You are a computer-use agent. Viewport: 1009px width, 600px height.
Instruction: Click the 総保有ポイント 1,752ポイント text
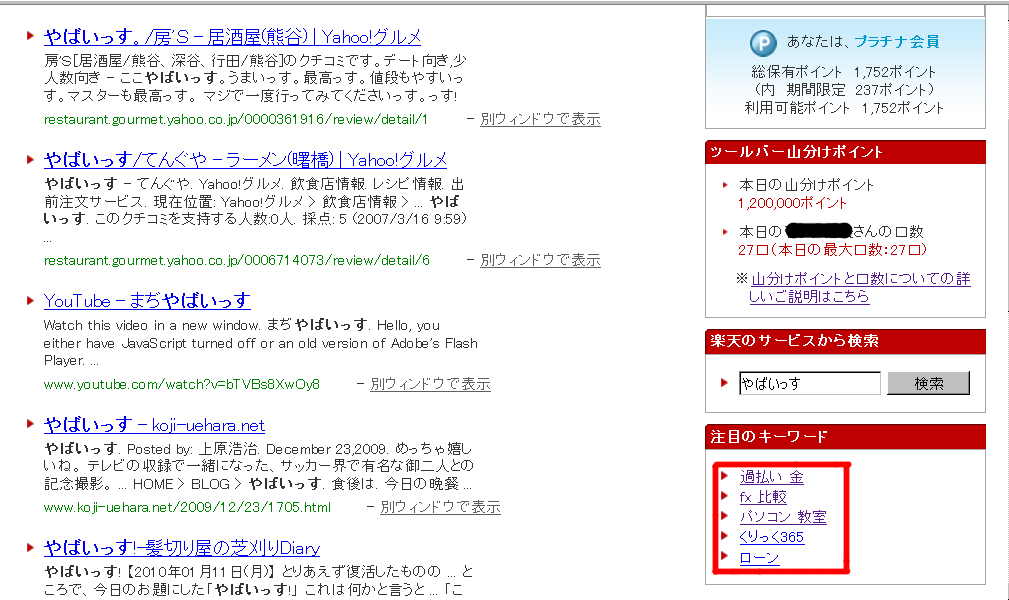844,72
